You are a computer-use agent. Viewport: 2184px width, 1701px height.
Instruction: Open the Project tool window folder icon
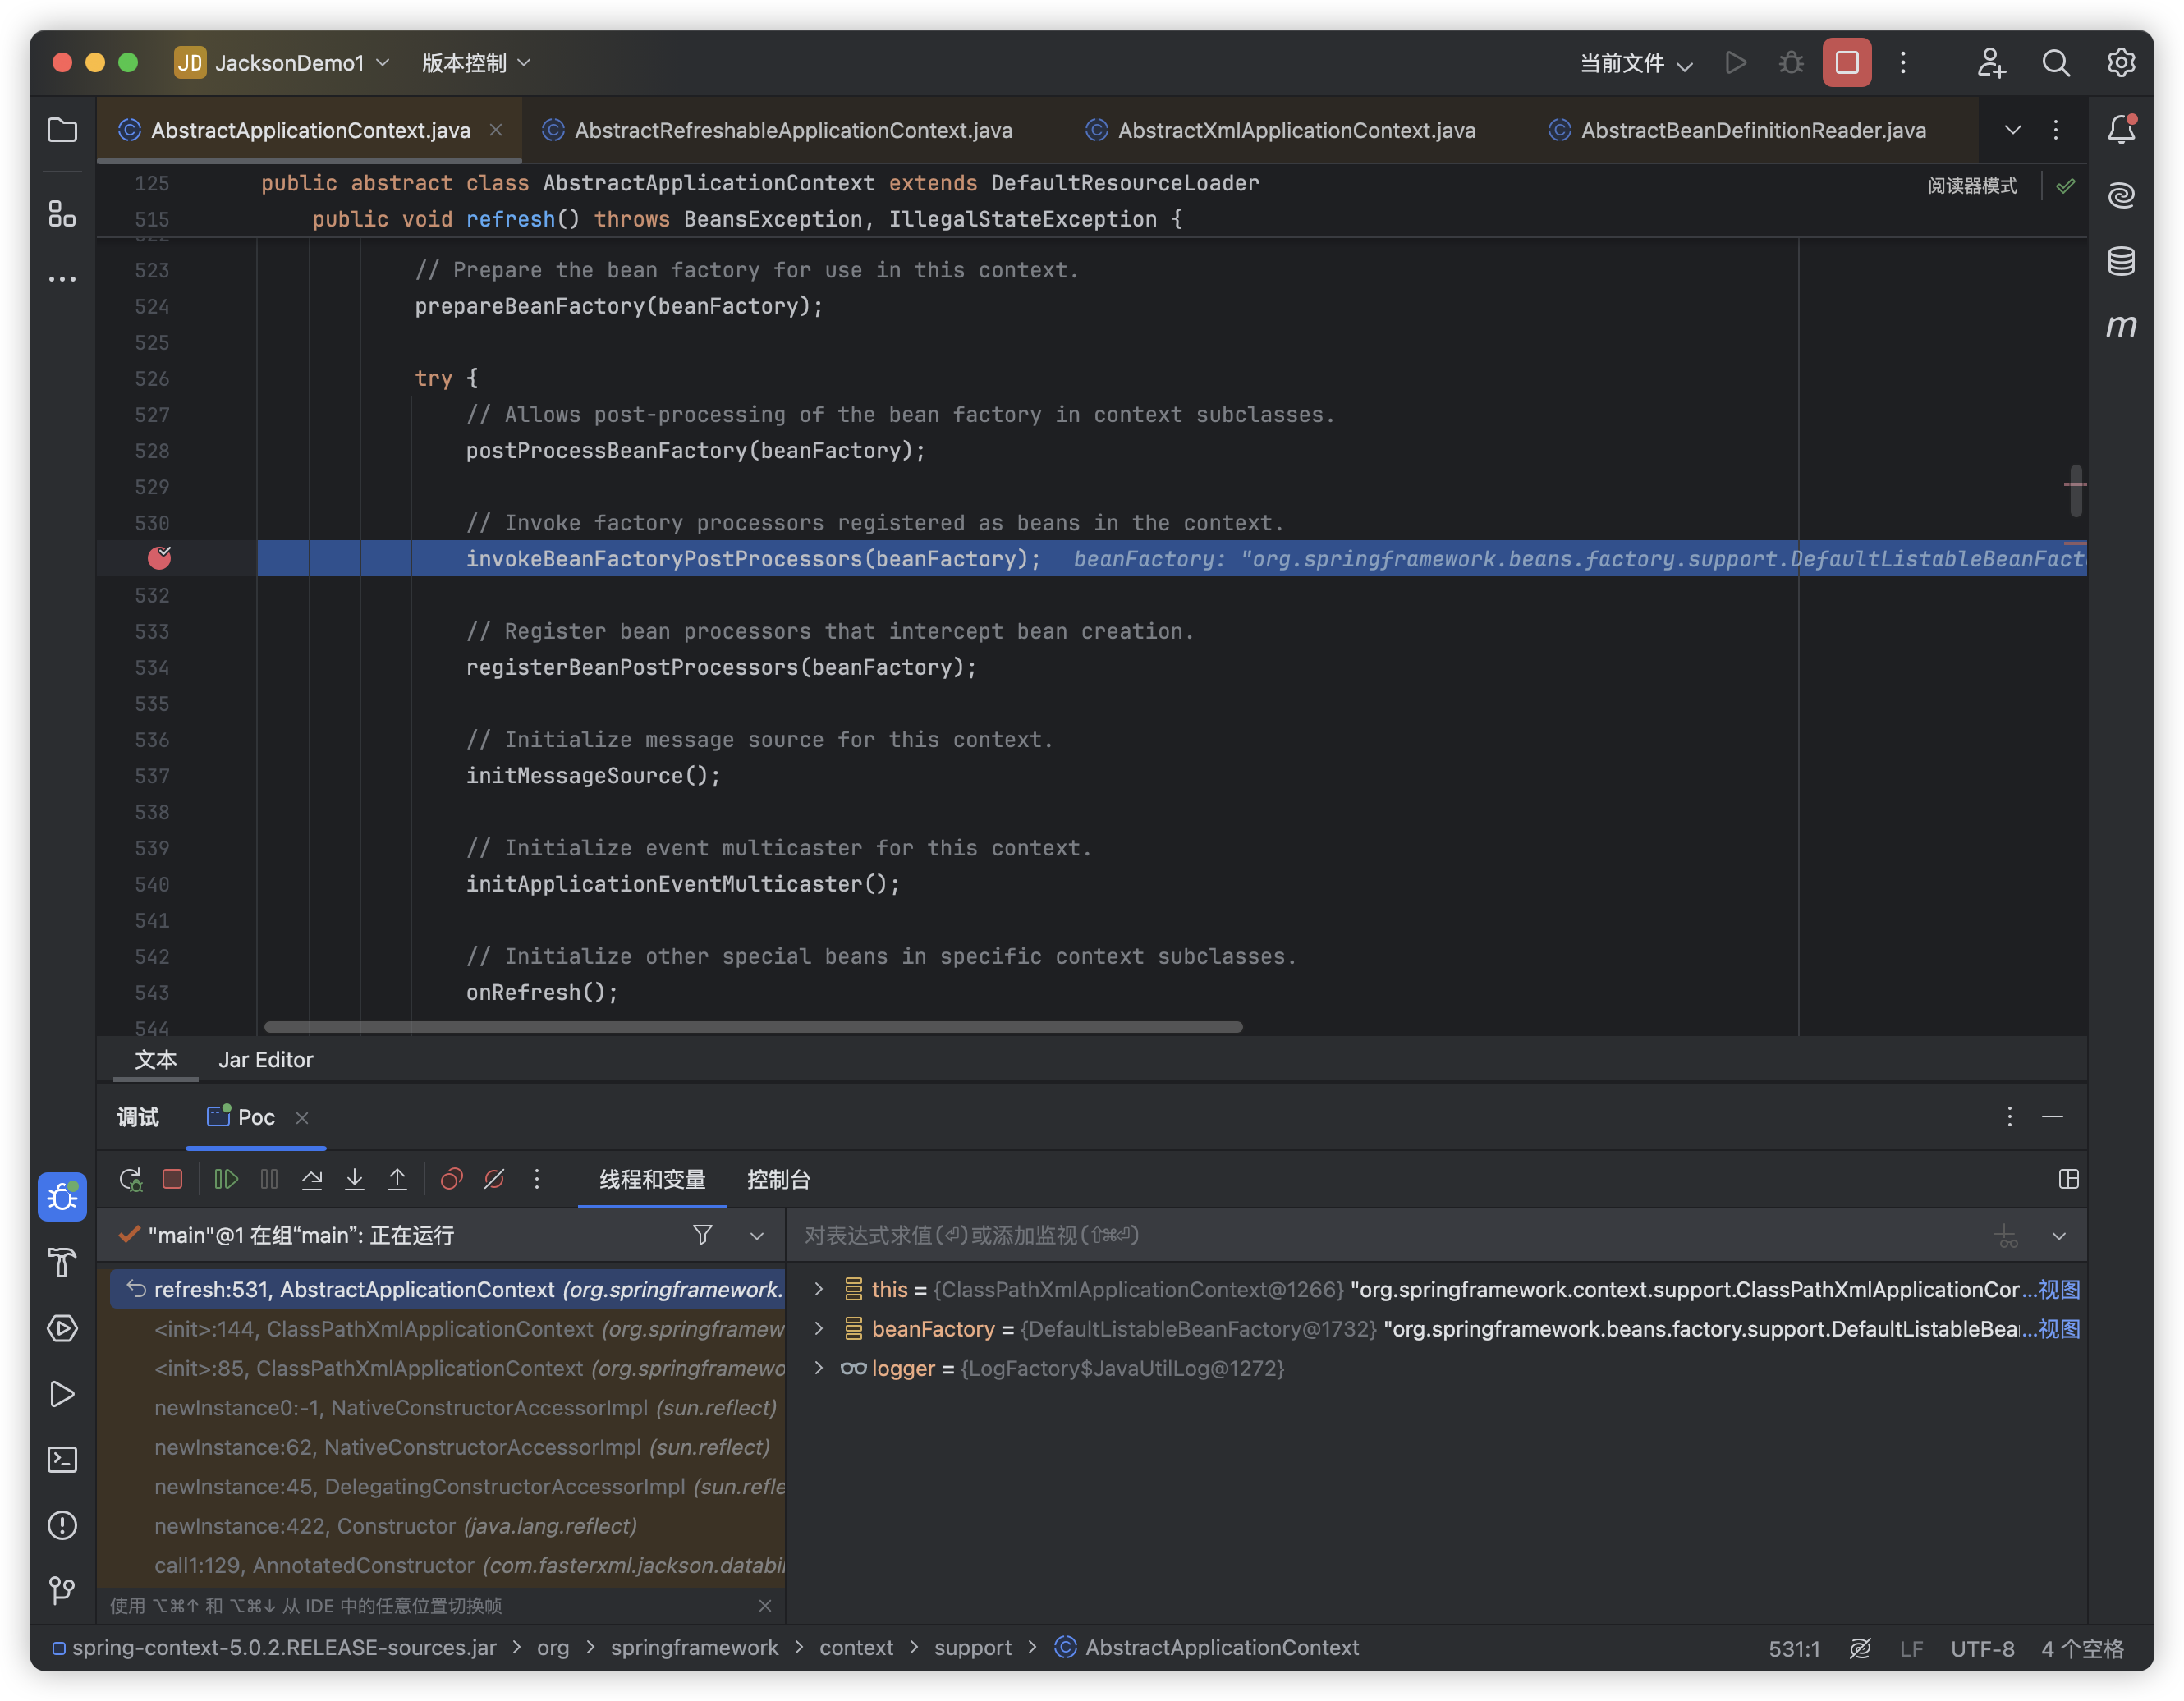coord(62,130)
